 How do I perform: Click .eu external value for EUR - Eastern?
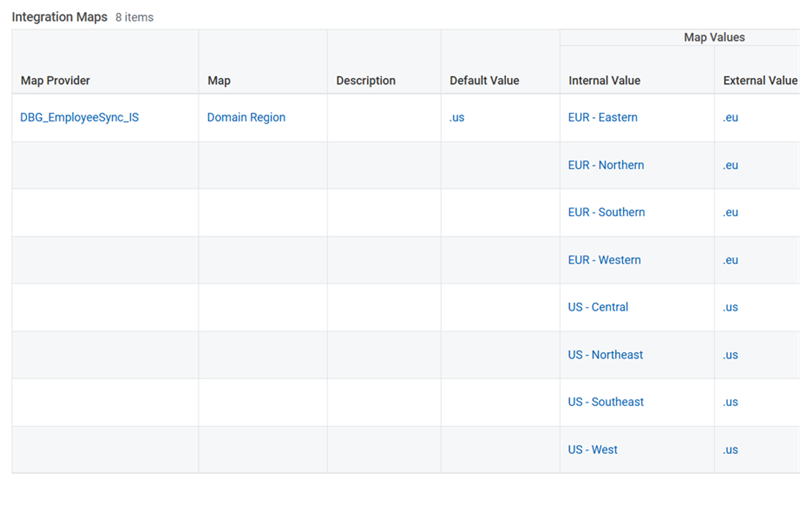click(x=730, y=117)
